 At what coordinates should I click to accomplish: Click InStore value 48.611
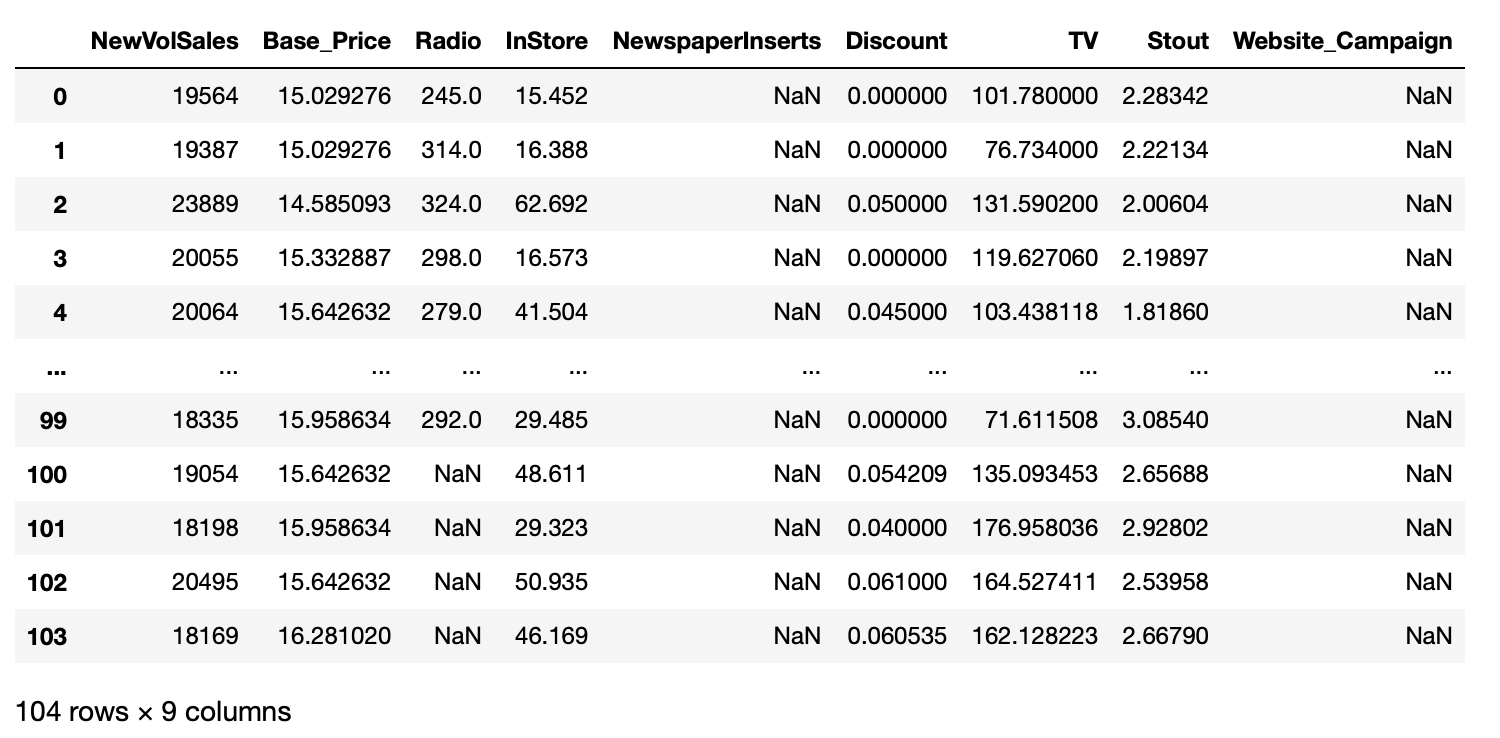click(x=551, y=474)
